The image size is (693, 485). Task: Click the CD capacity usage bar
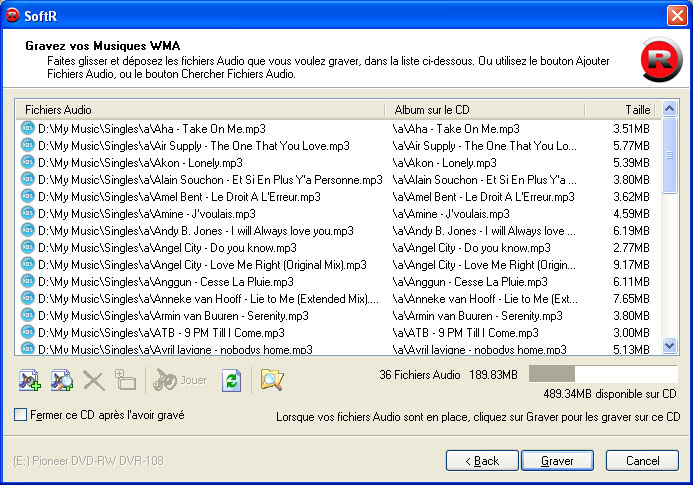coord(603,374)
